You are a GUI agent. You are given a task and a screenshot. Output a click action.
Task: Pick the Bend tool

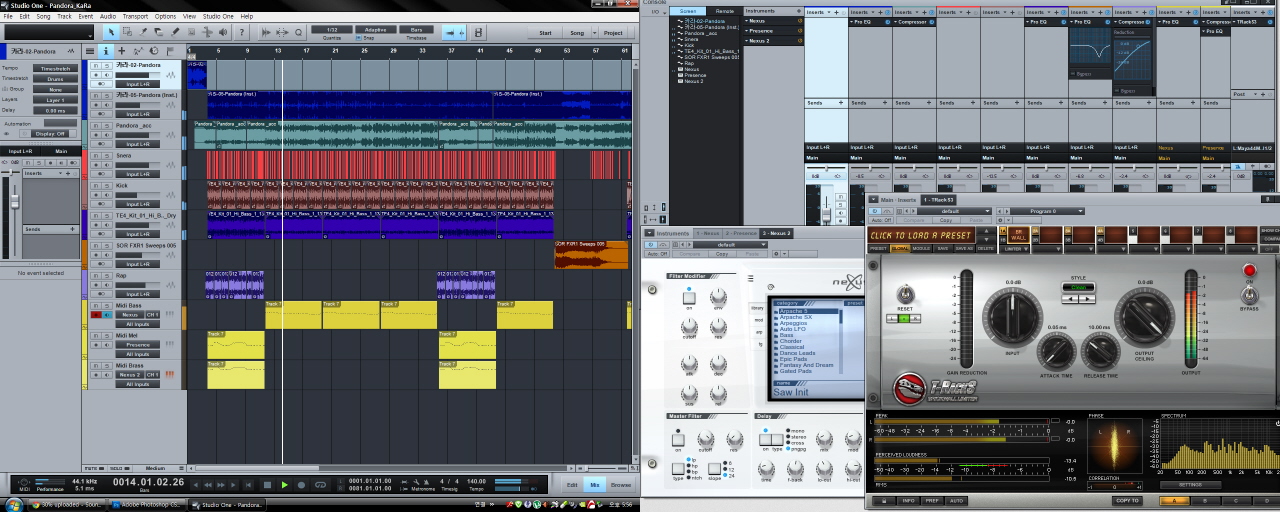[207, 32]
